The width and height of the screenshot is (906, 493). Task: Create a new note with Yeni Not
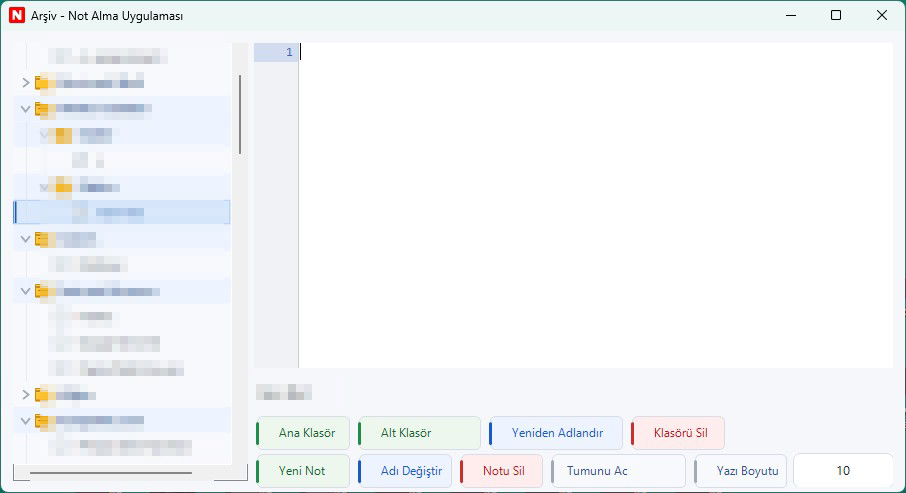(x=304, y=471)
